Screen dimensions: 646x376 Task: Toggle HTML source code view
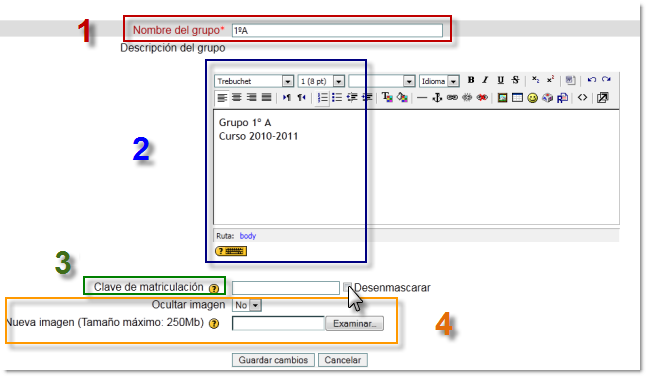coord(582,98)
